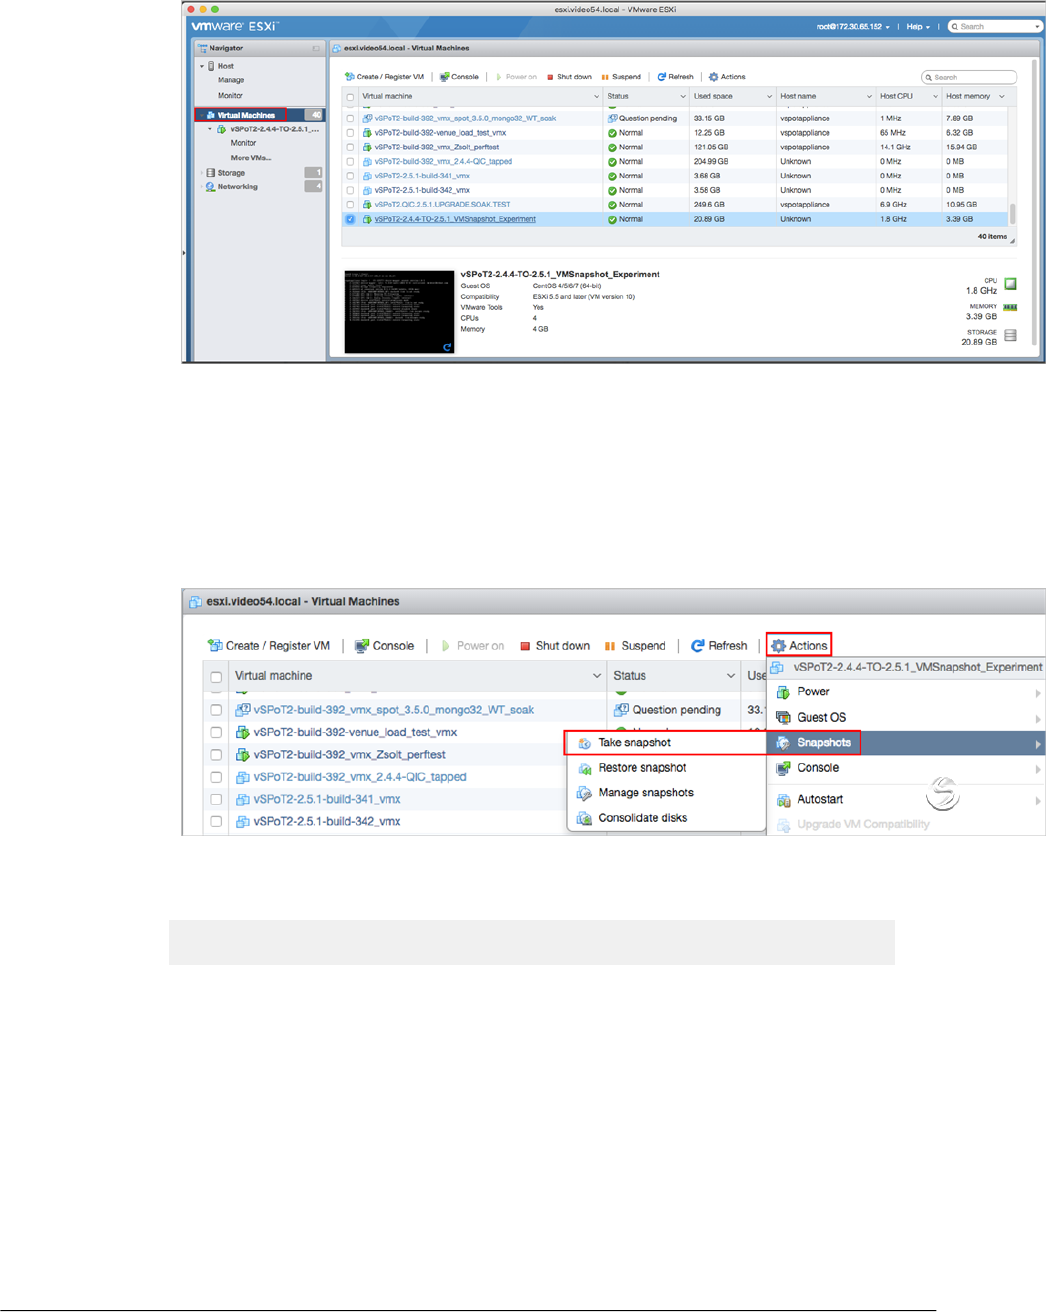Toggle select-all checkbox in the enlarged table header
The height and width of the screenshot is (1312, 1046).
(216, 677)
